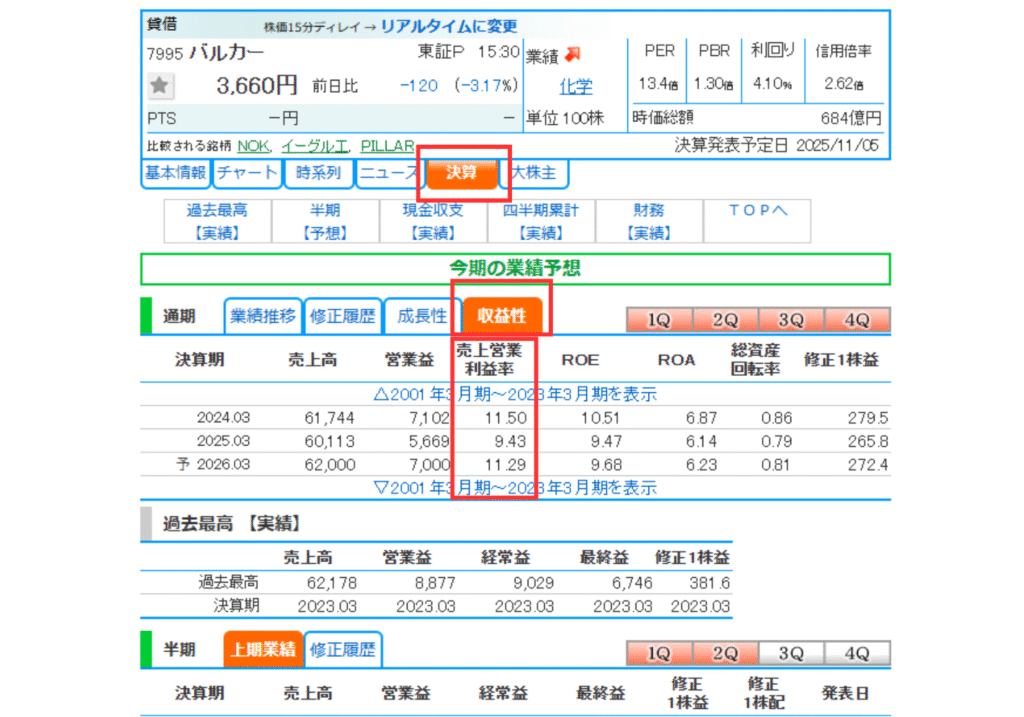Toggle the 1Q button in 通期 section
1024x717 pixels.
pos(659,320)
